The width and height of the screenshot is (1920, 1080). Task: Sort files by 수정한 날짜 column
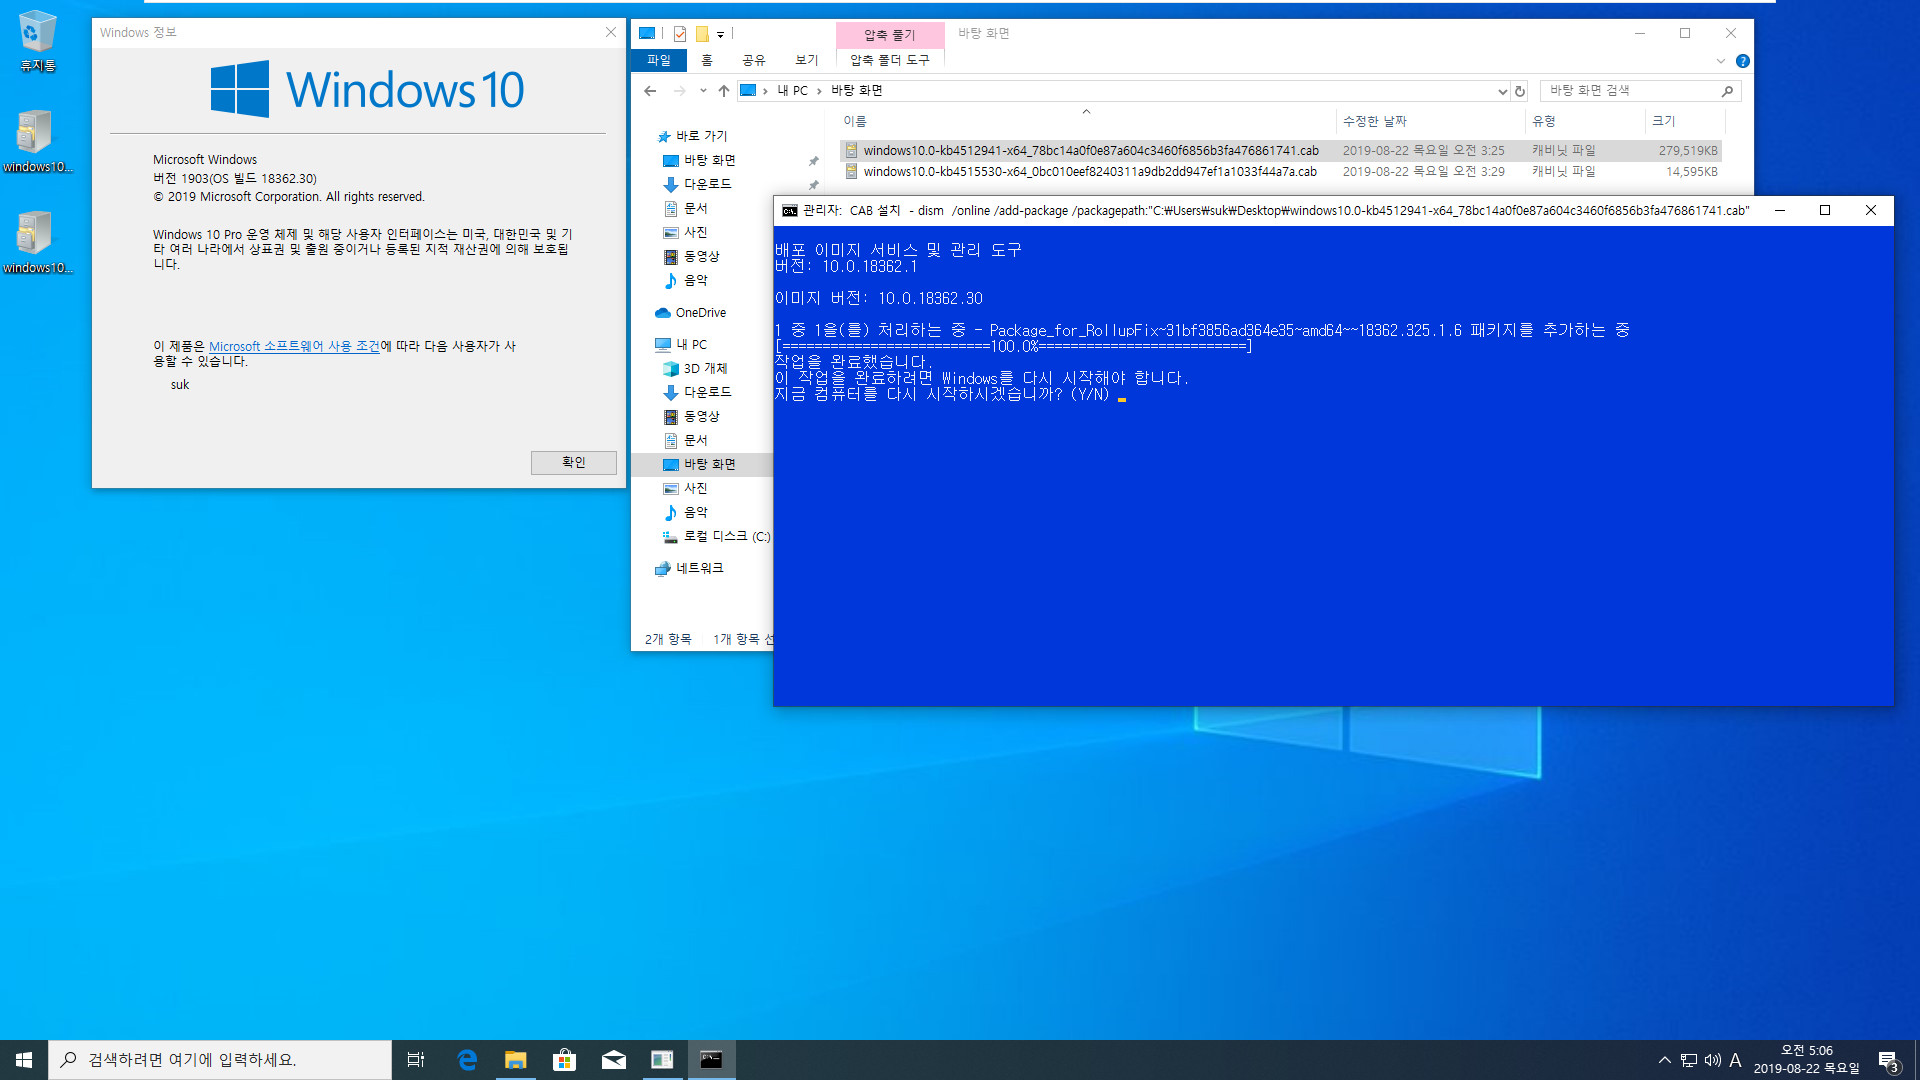pyautogui.click(x=1430, y=121)
